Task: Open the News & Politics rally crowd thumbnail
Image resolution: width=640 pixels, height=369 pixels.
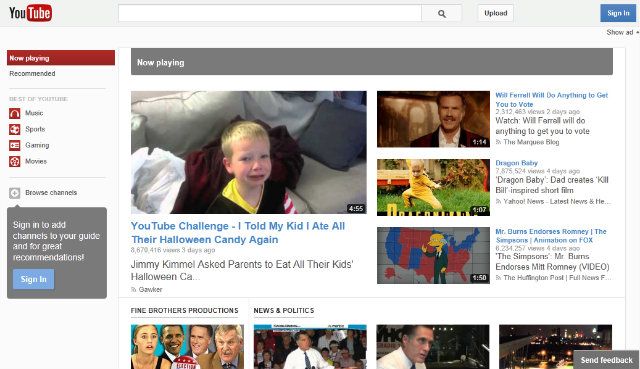Action: [x=310, y=347]
